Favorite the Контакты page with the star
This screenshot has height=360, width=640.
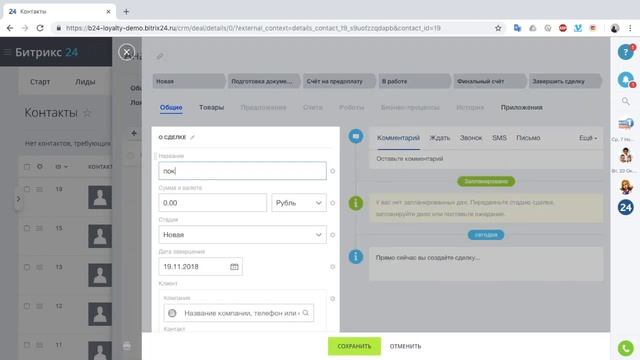point(87,113)
